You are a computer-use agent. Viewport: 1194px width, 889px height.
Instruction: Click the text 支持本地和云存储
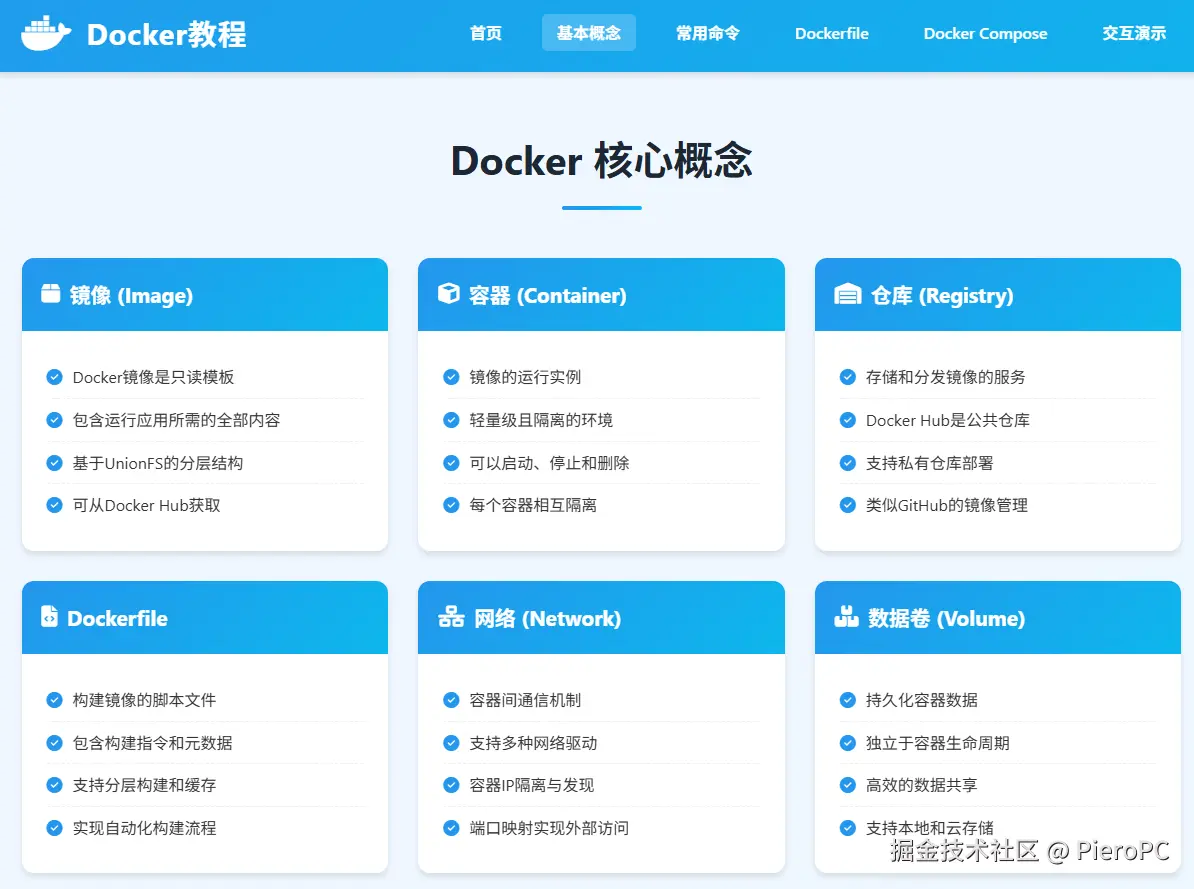[929, 828]
